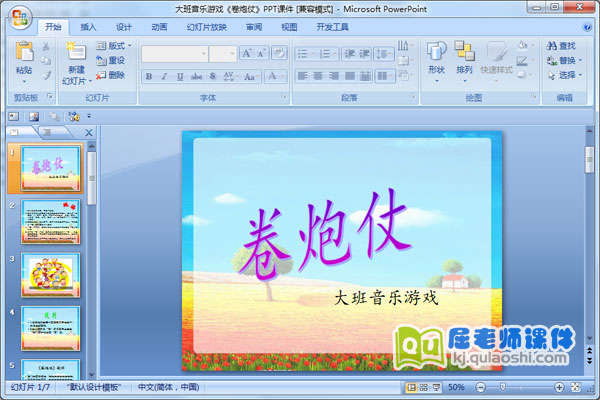Click the Increase Indent icon
Viewport: 600px width, 400px height.
point(365,54)
